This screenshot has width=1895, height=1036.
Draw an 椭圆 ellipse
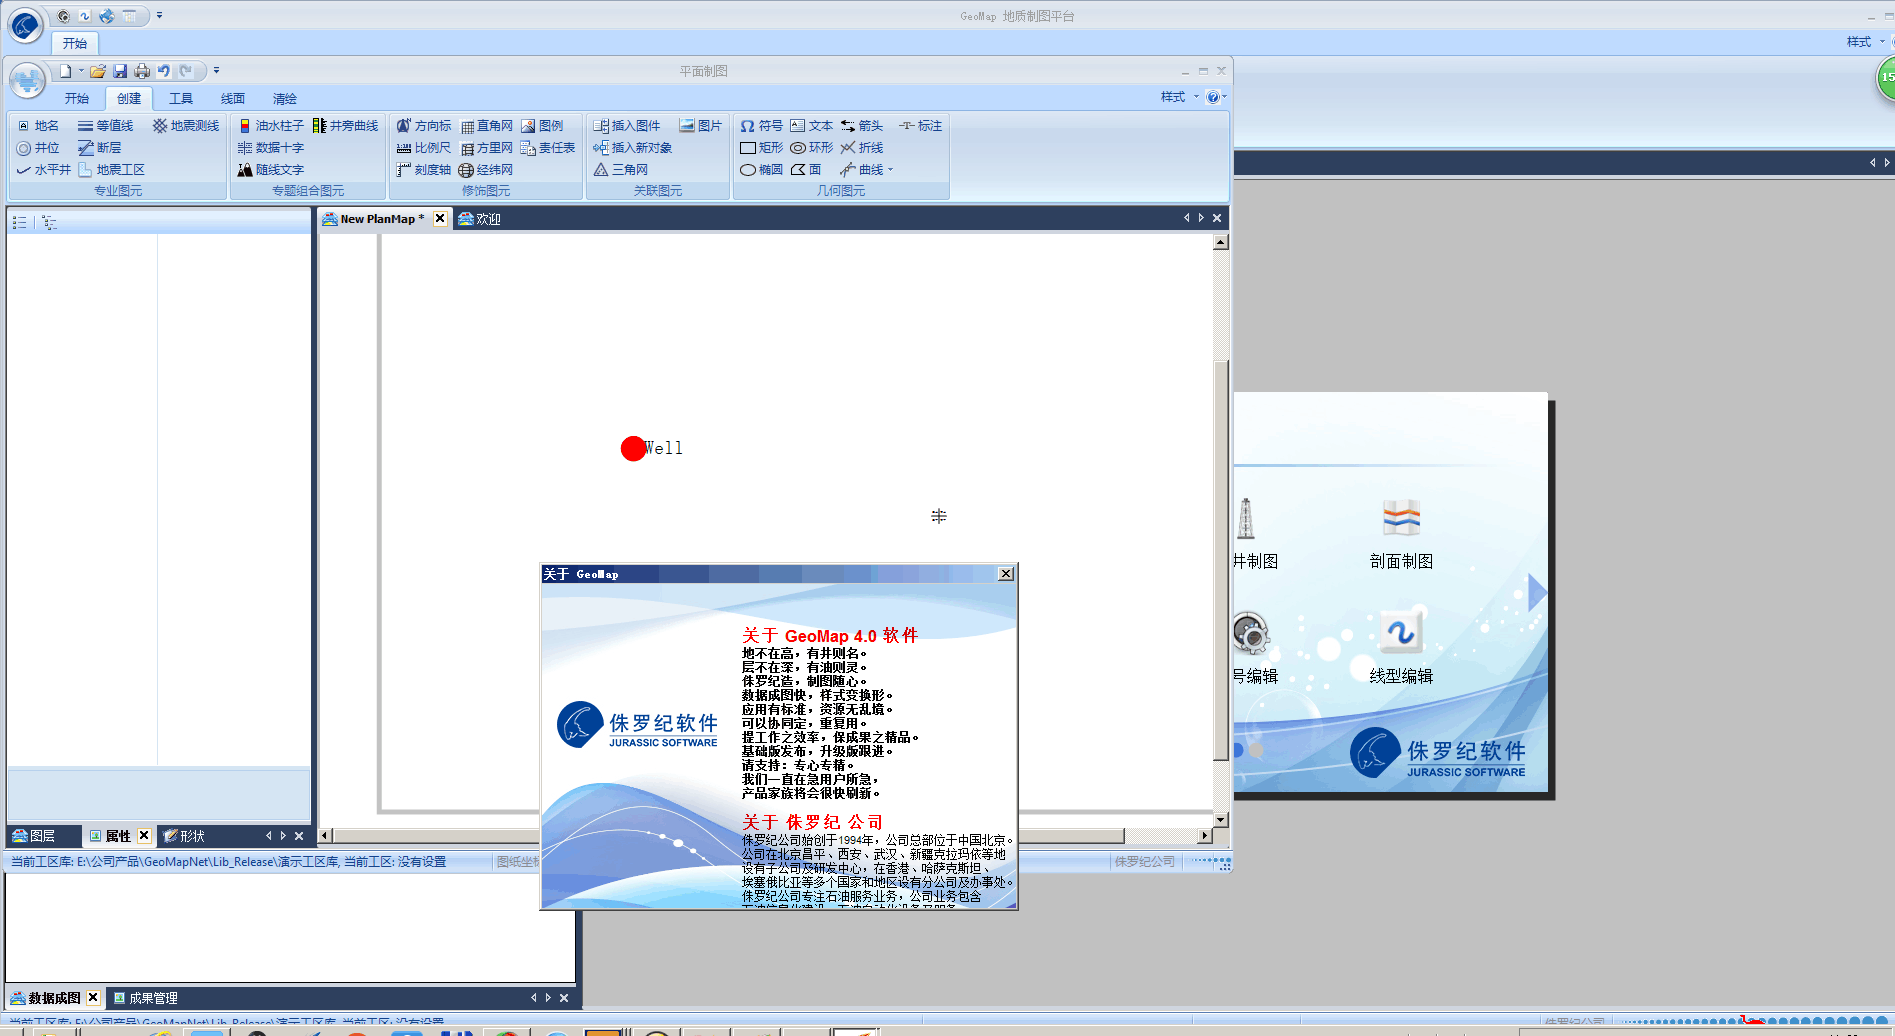762,170
